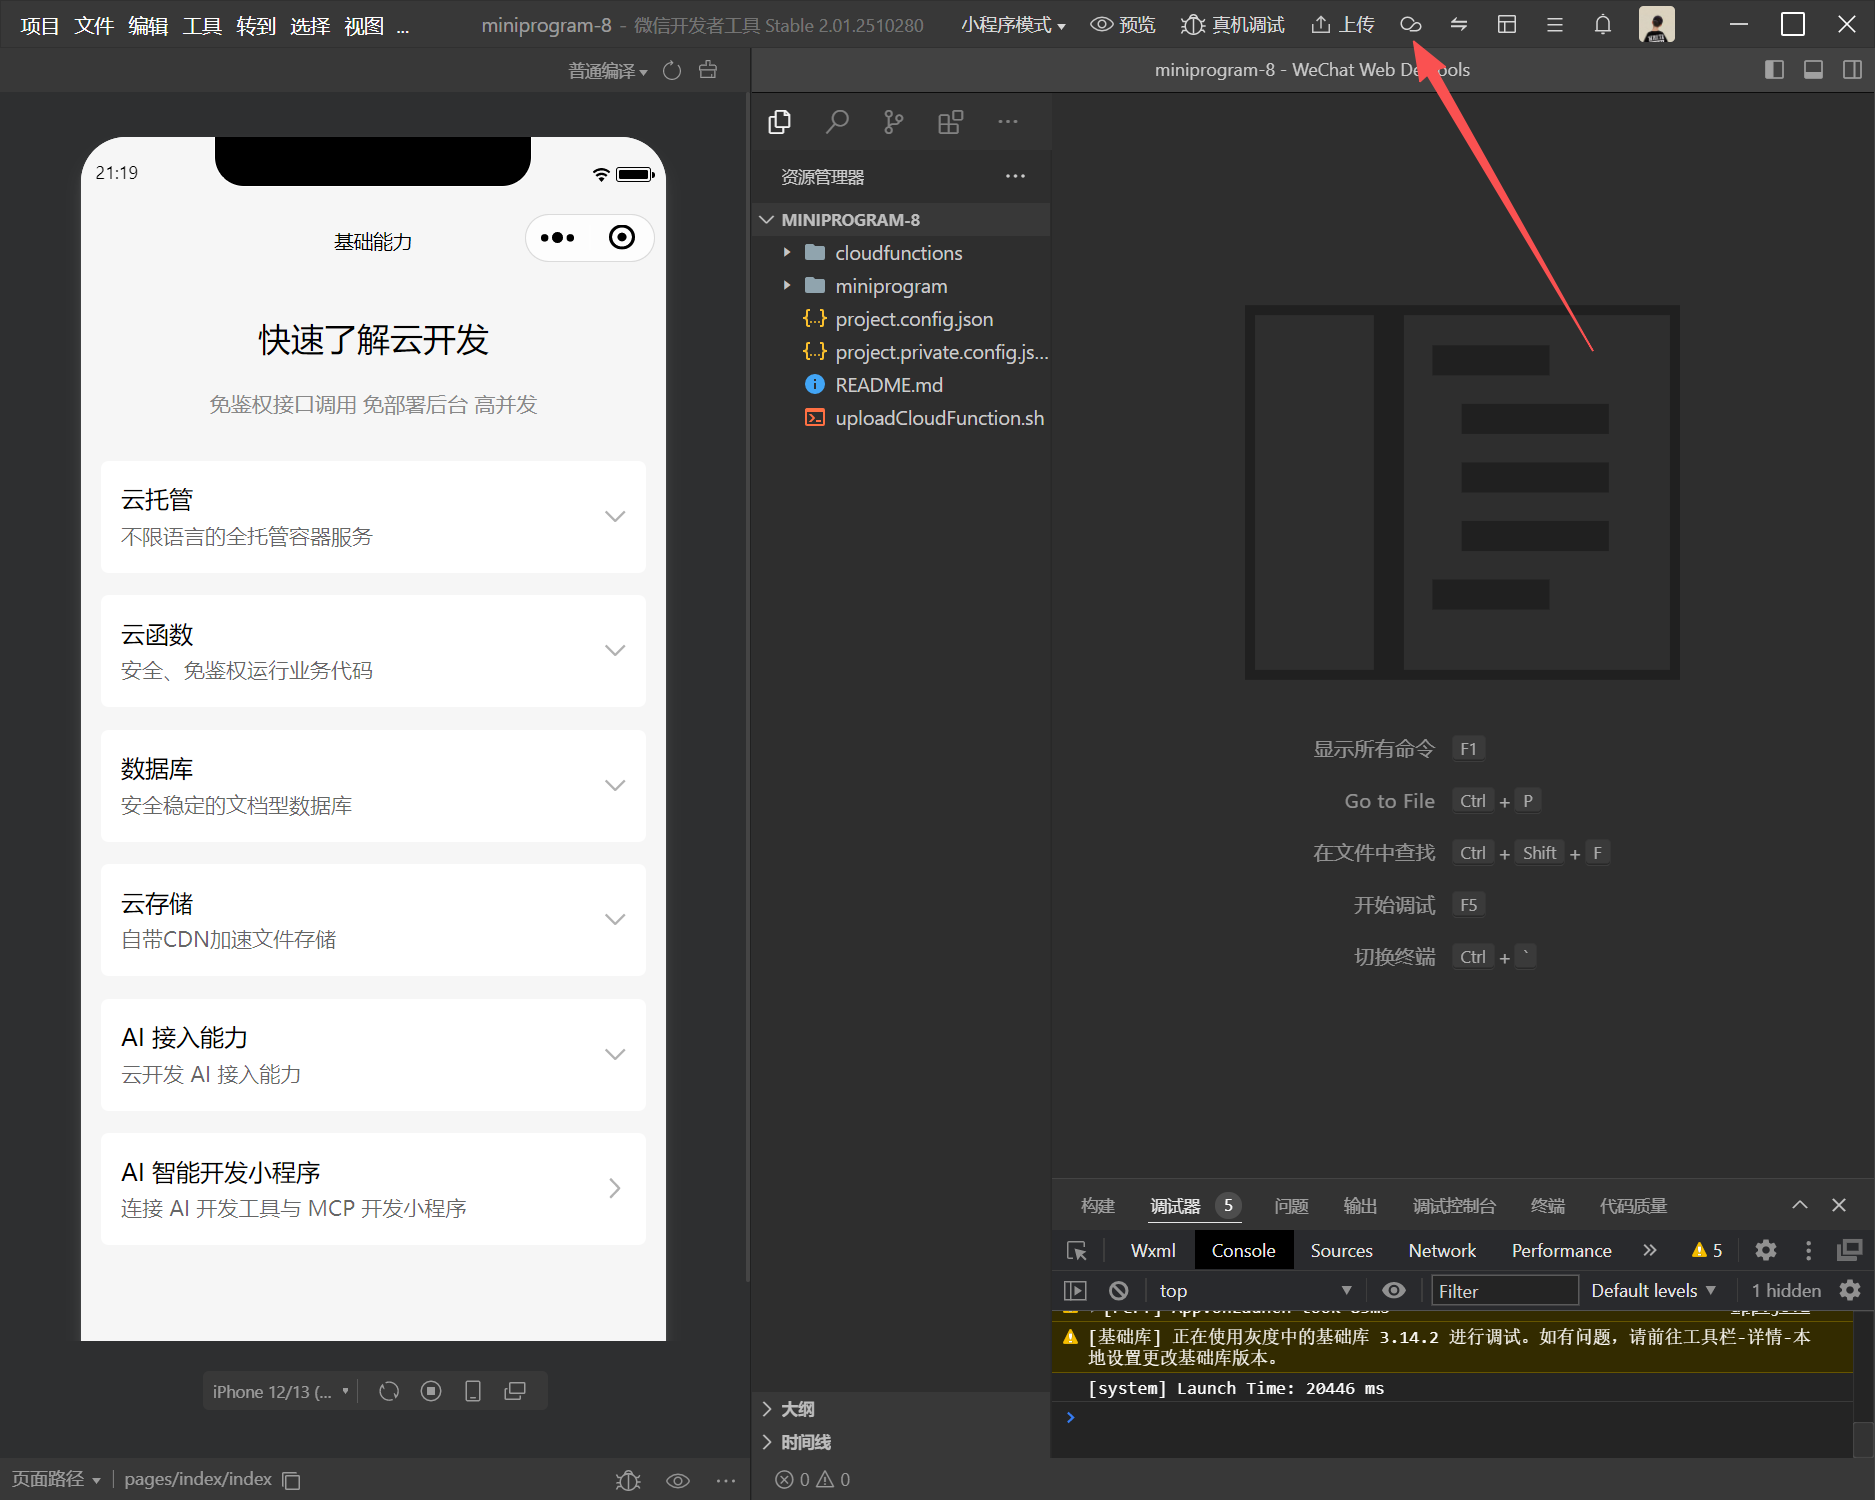Open the top JavaScript context dropdown

pos(1255,1291)
